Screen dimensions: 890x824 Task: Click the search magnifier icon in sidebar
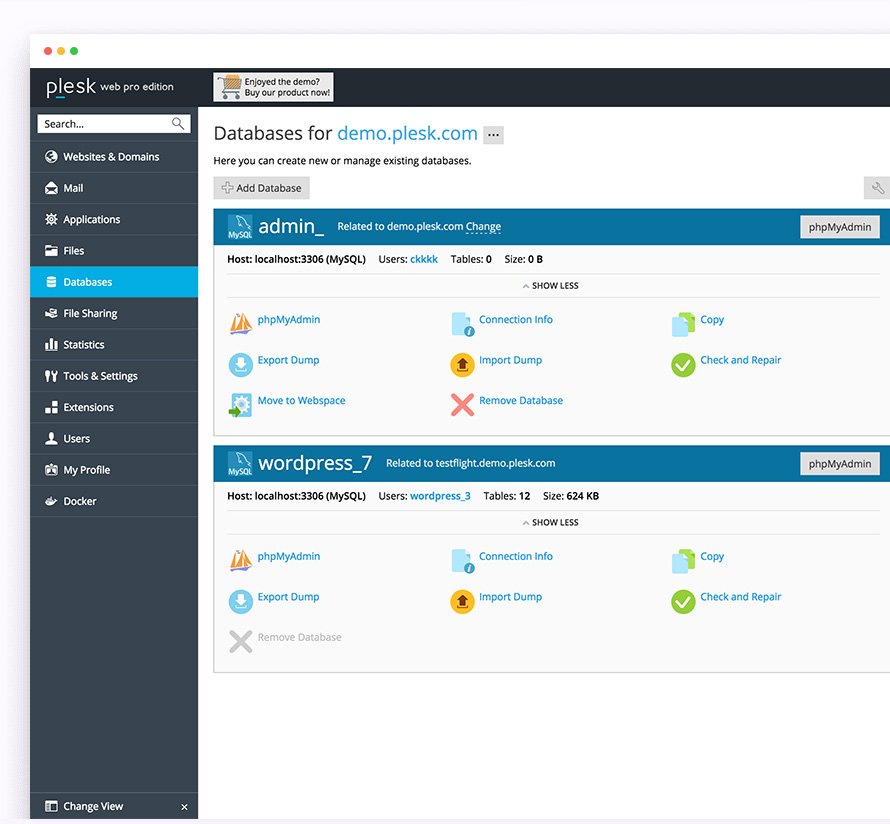point(178,123)
